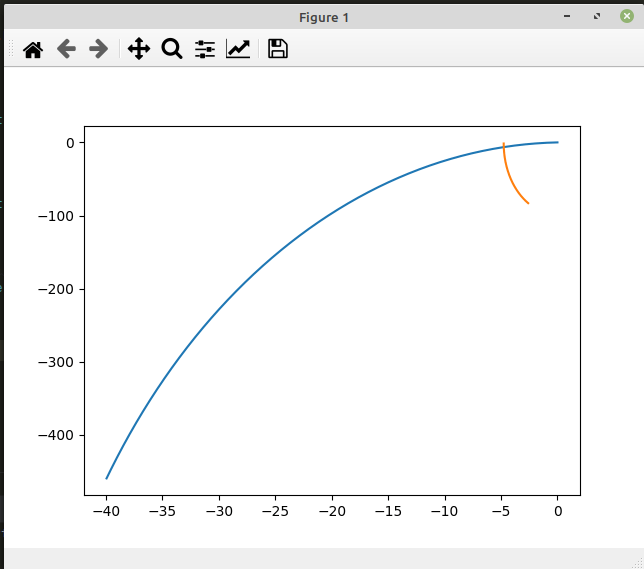Save the figure with the floppy icon
644x569 pixels.
coord(278,48)
